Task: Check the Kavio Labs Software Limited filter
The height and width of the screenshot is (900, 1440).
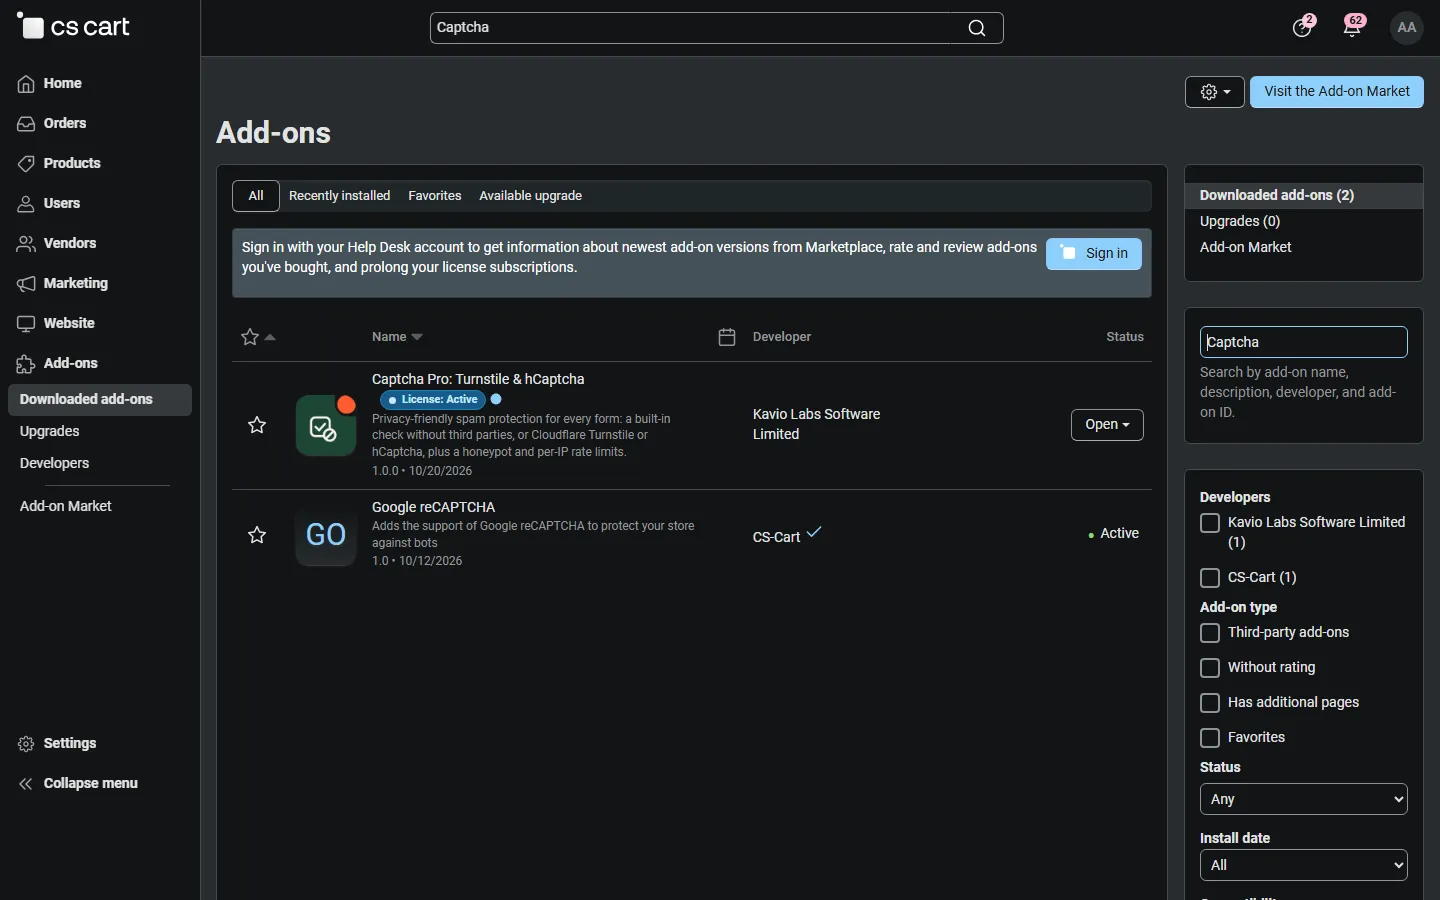Action: click(x=1210, y=523)
